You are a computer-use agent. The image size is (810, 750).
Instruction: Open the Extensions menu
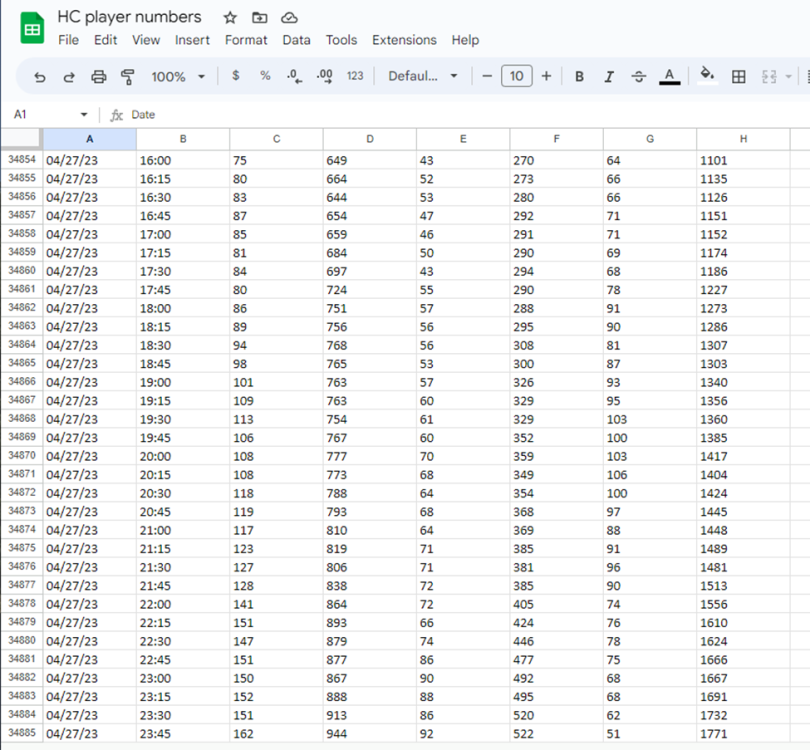(404, 40)
